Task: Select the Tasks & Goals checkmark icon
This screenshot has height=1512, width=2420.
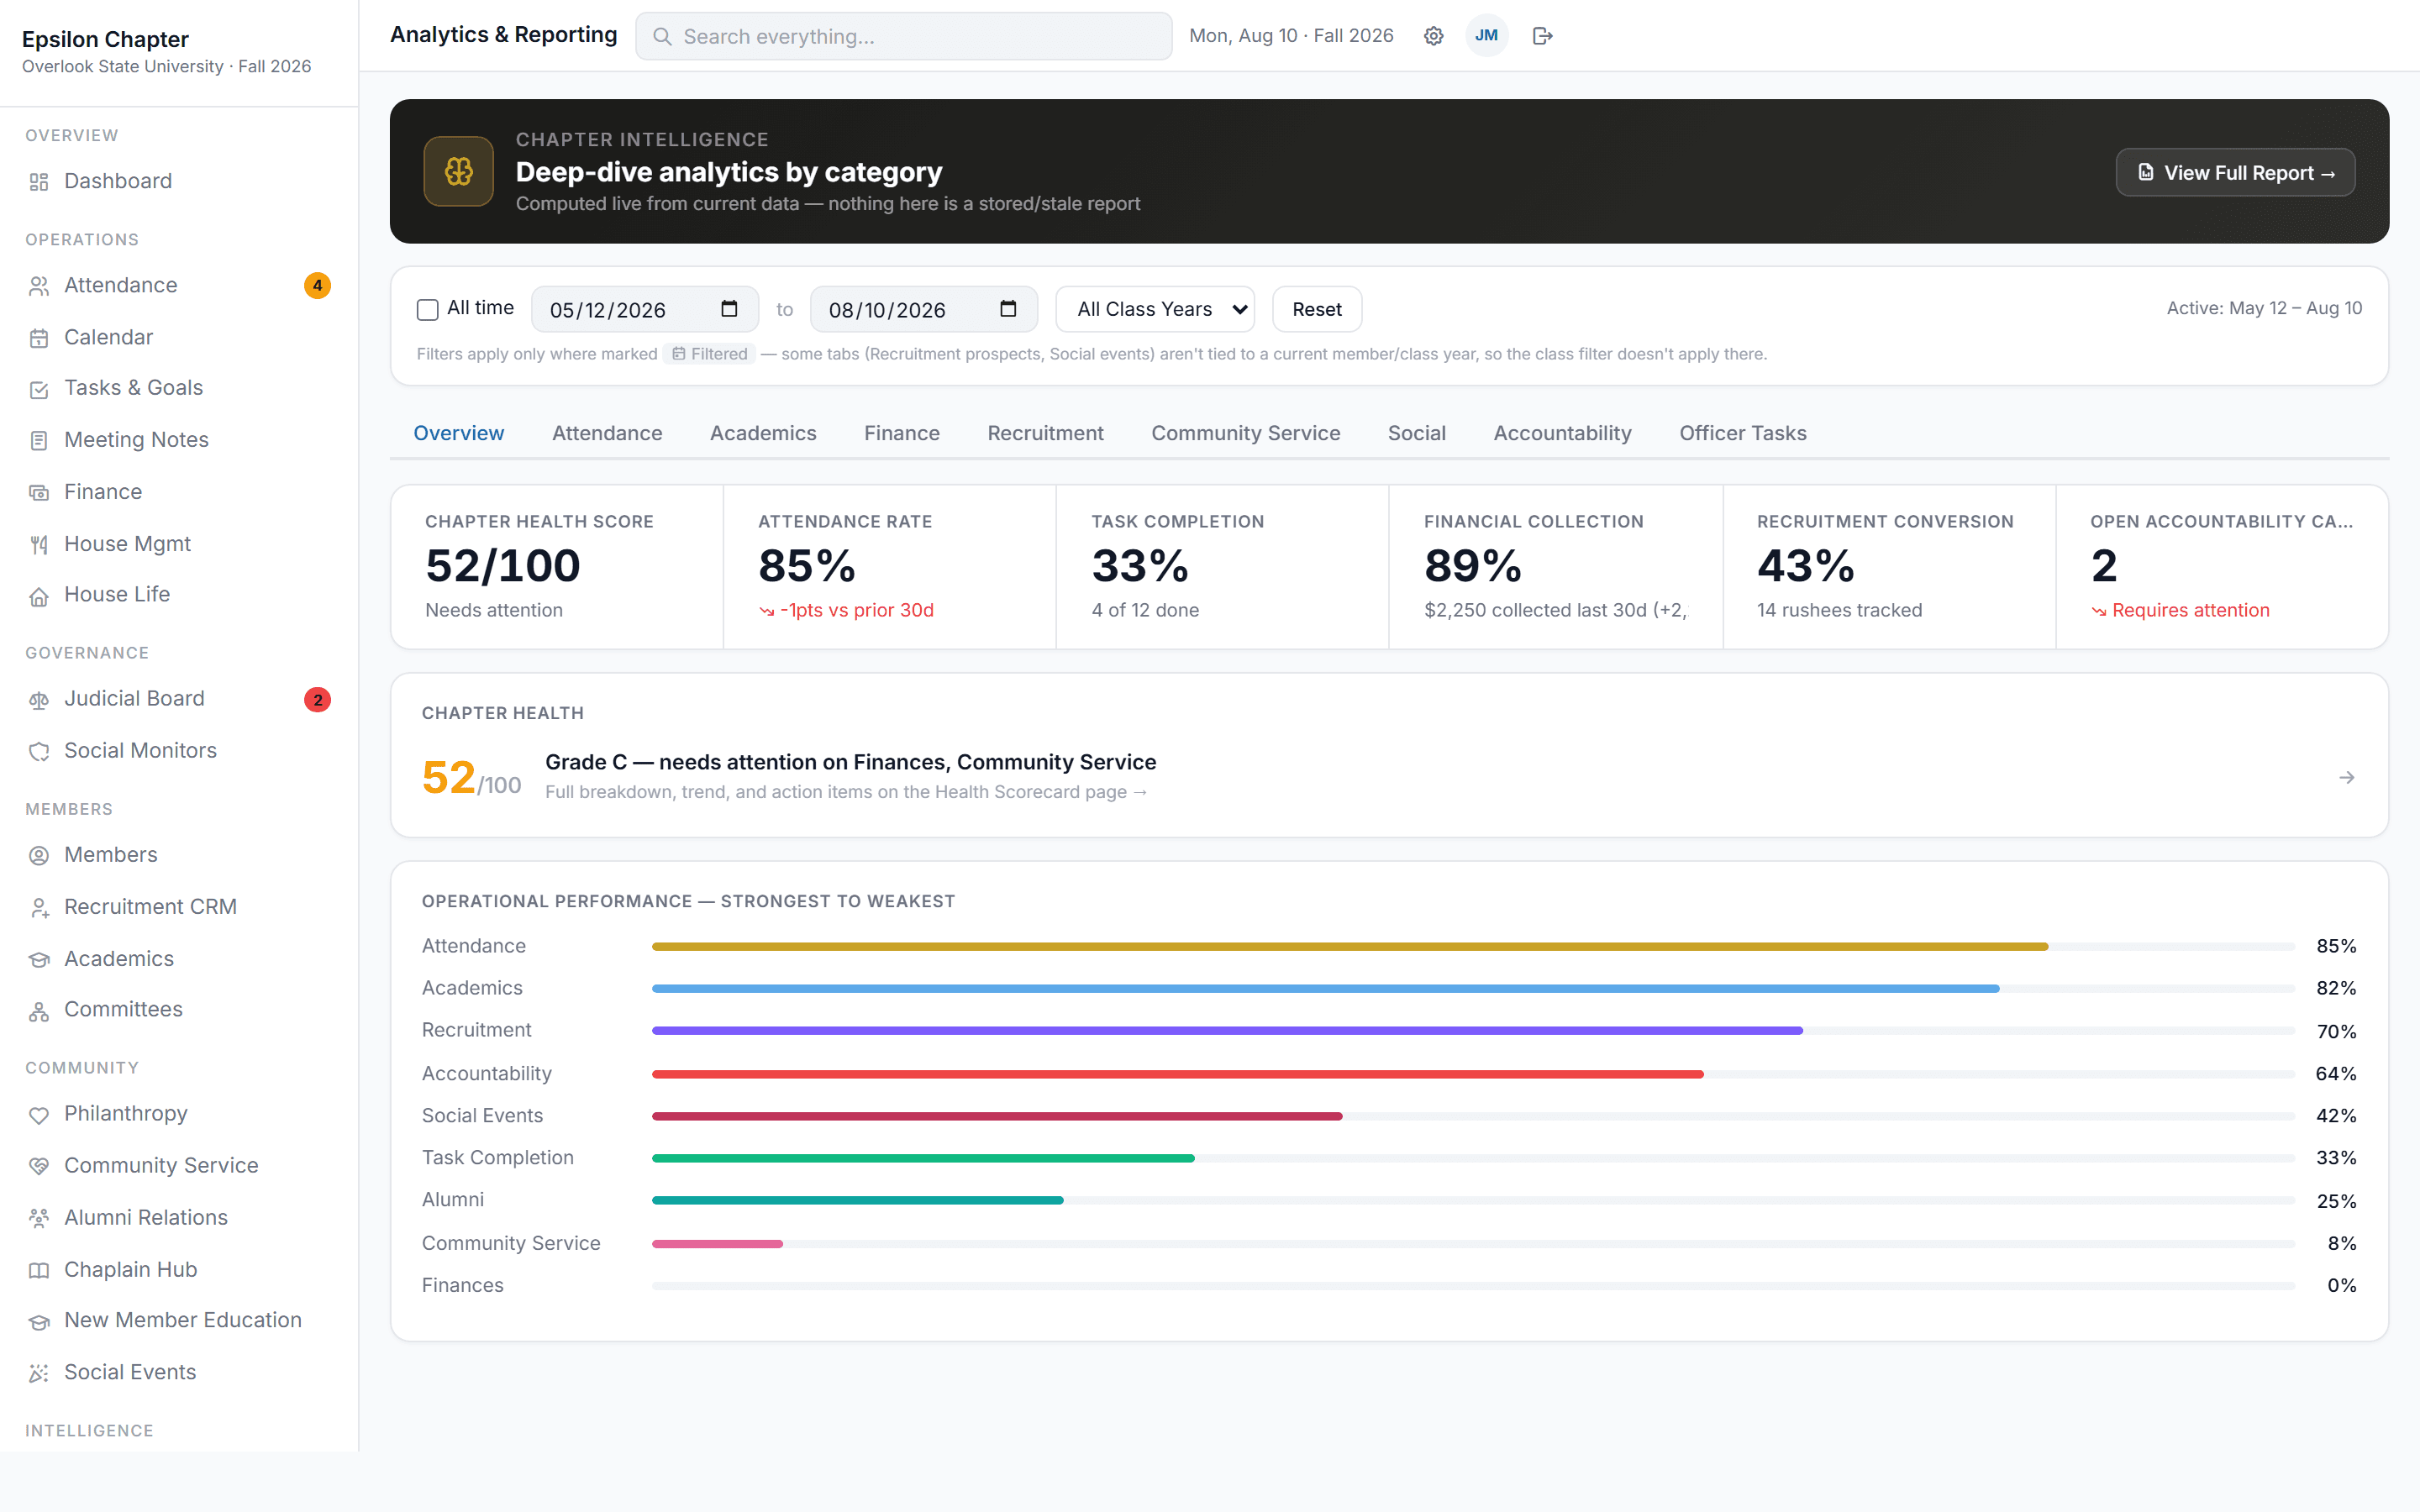Action: point(39,389)
